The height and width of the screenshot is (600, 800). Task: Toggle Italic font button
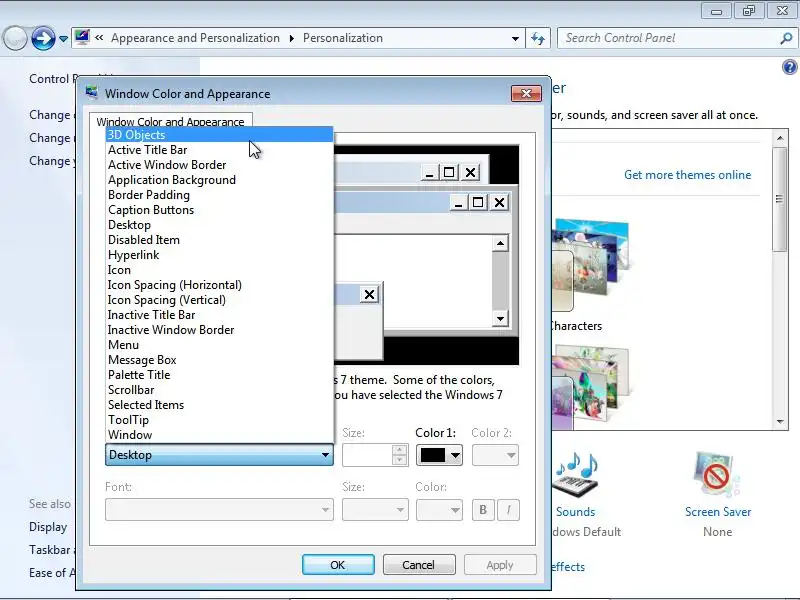(x=508, y=509)
